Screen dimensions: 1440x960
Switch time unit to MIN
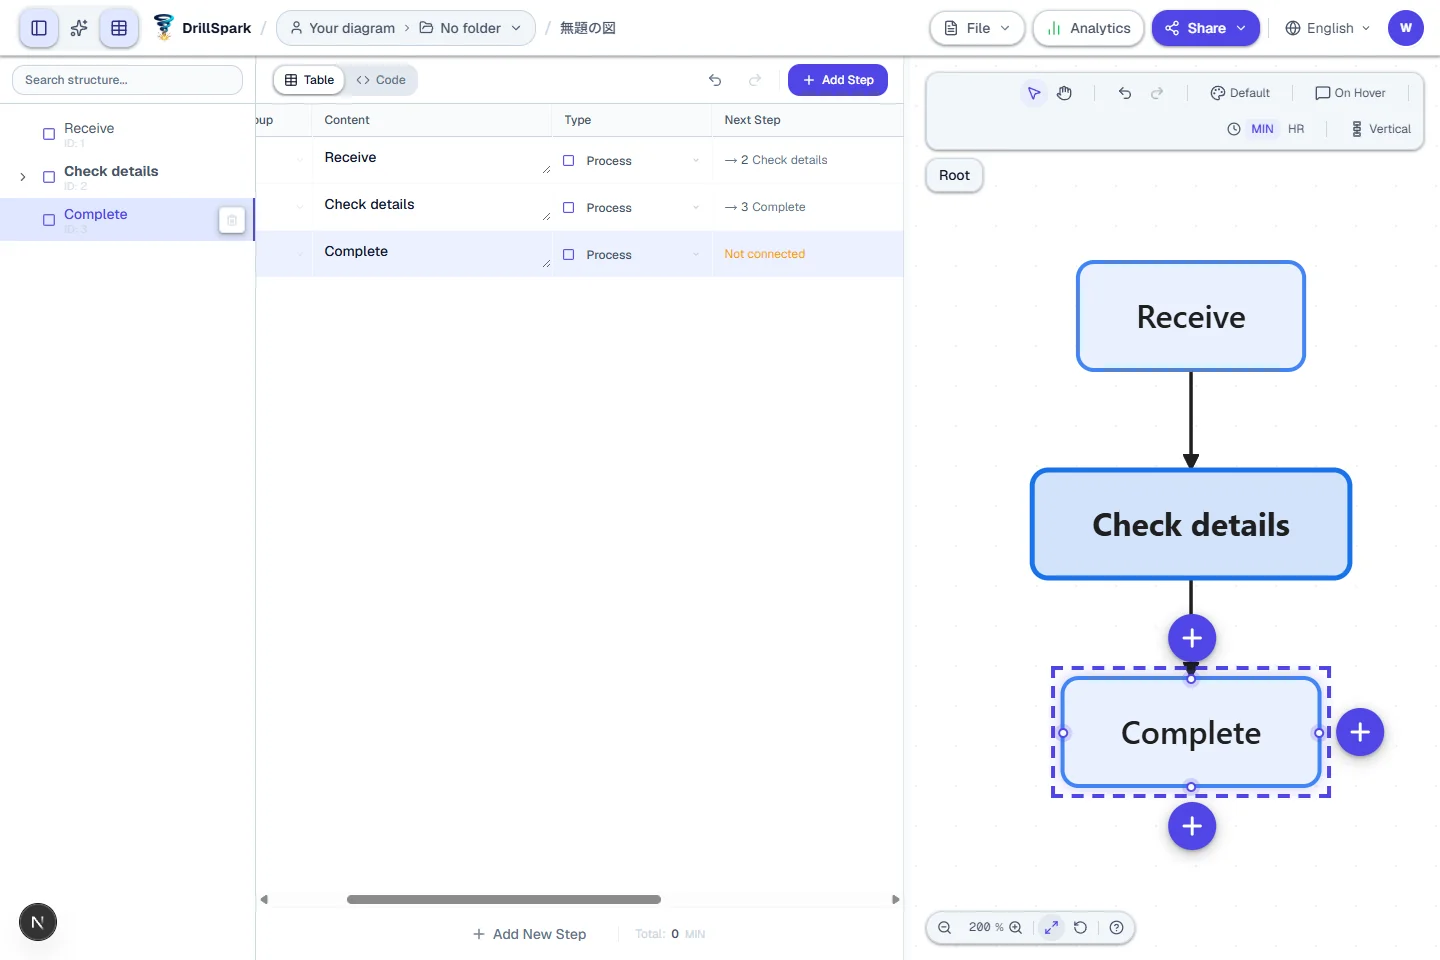point(1262,129)
